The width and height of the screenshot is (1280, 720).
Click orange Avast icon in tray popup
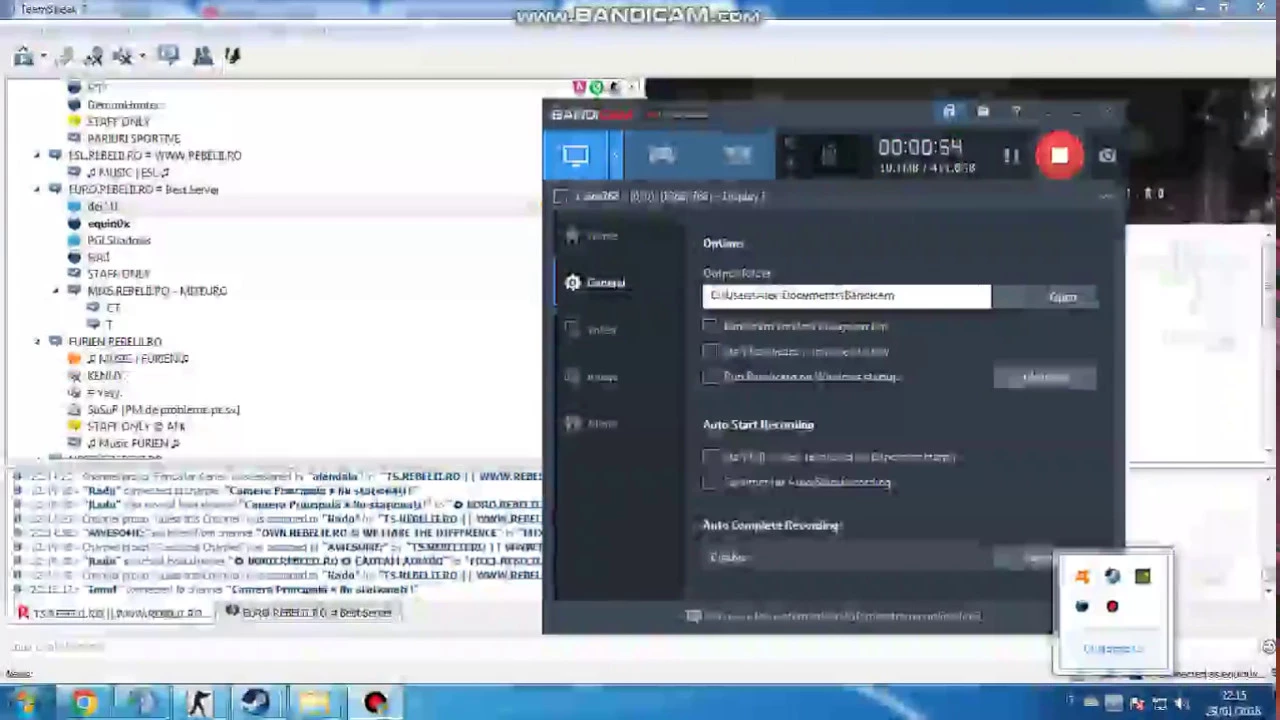click(x=1081, y=577)
